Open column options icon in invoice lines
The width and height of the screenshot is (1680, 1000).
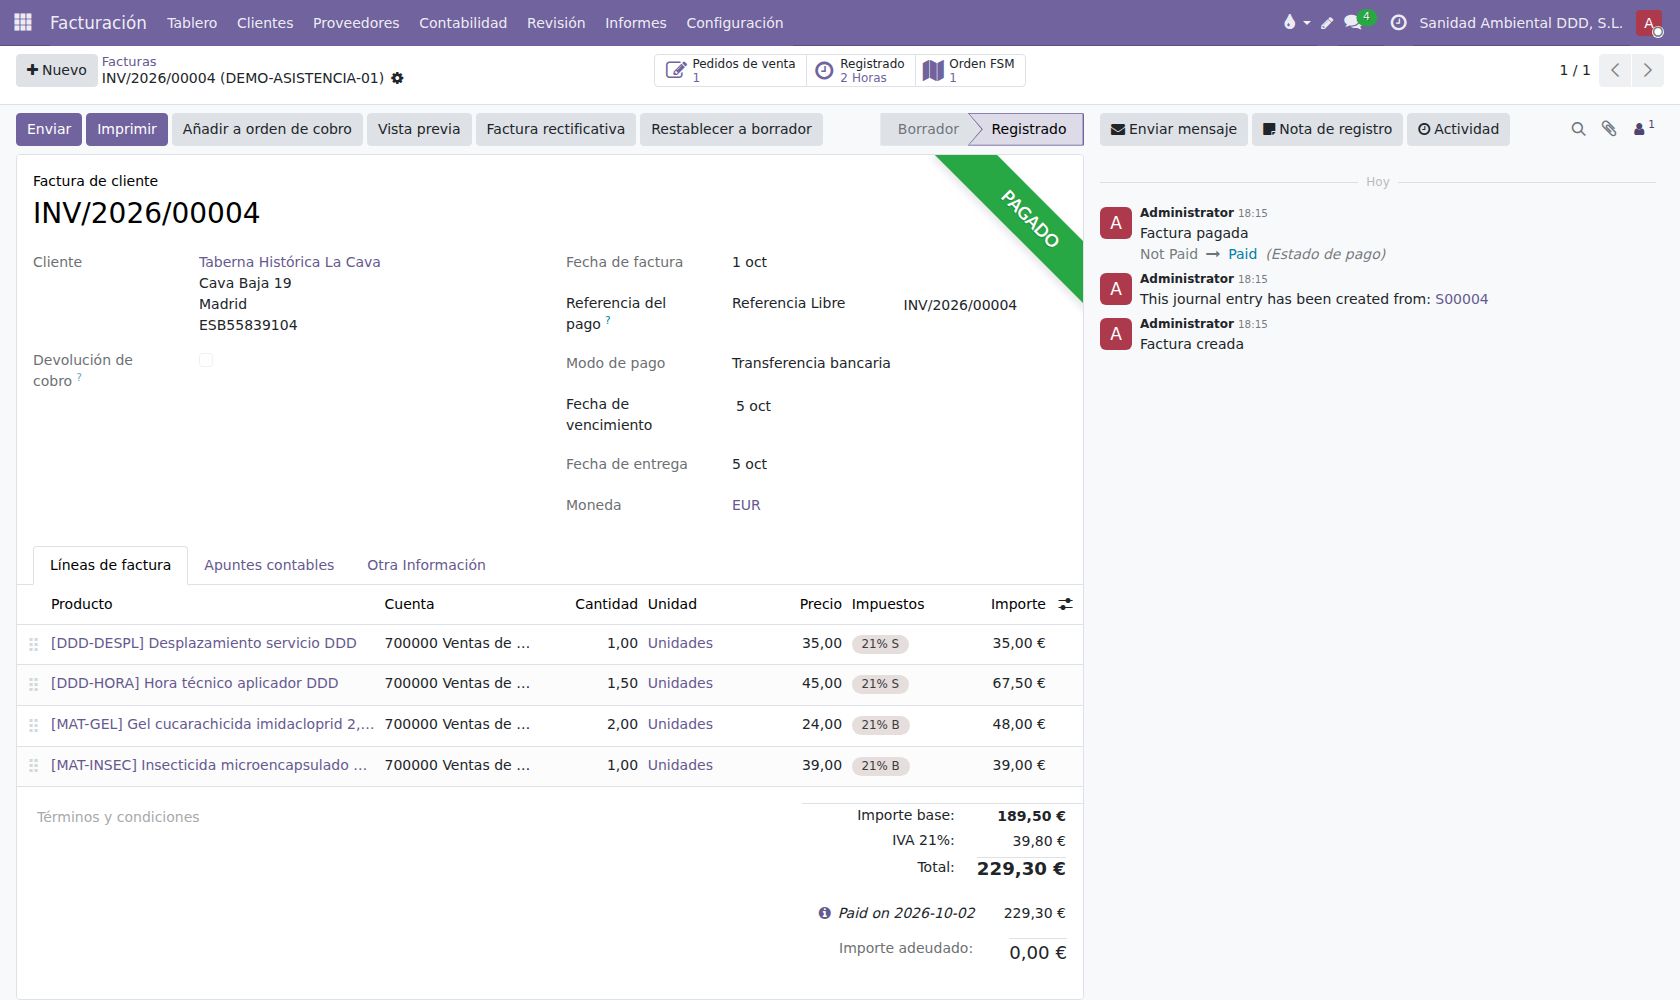pos(1065,604)
